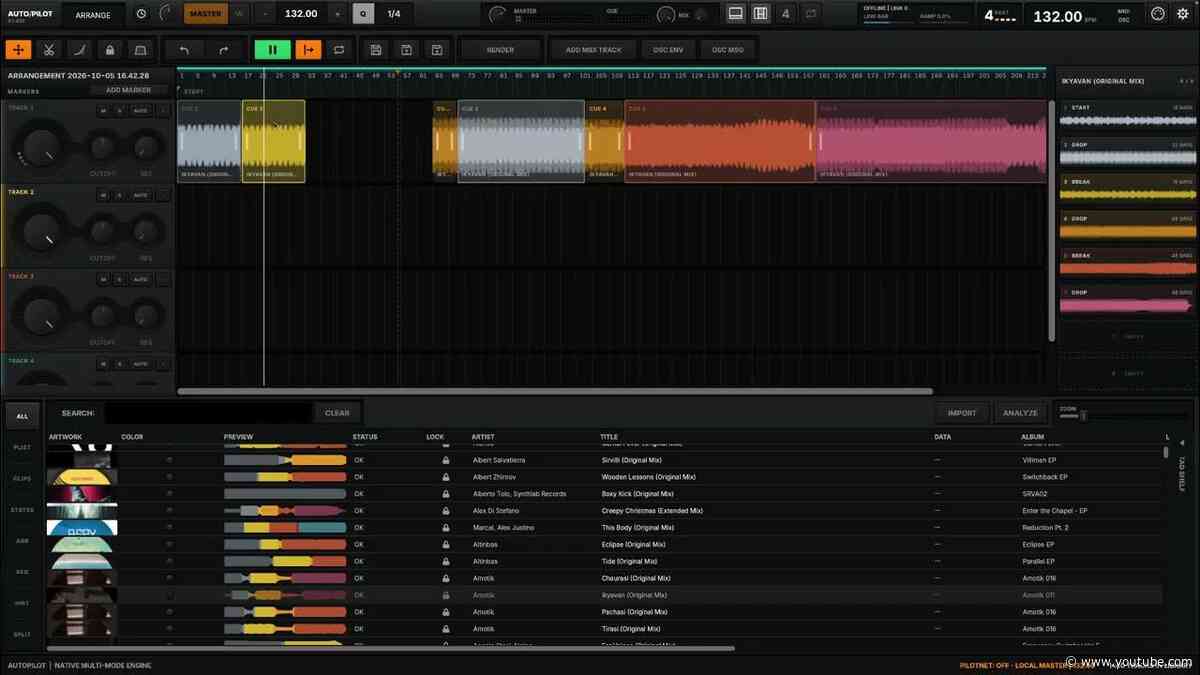Select the STATES browser tab
Viewport: 1200px width, 675px height.
22,510
